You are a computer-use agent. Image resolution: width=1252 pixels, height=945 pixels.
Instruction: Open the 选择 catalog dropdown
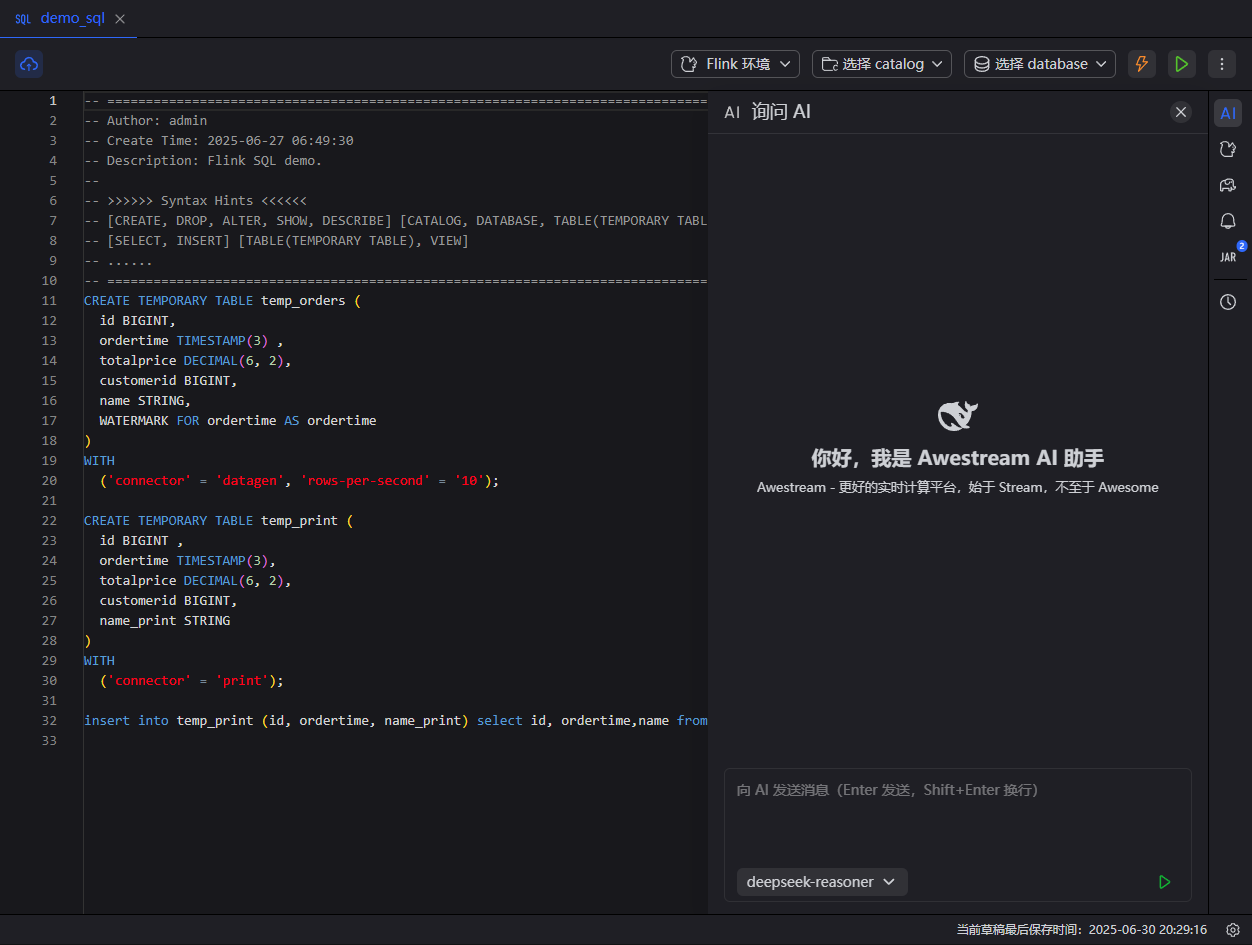point(882,64)
